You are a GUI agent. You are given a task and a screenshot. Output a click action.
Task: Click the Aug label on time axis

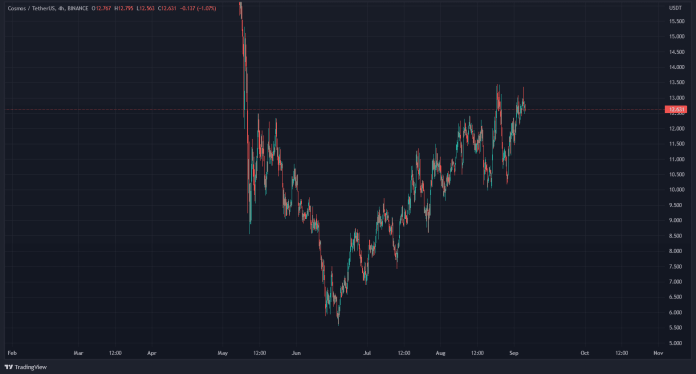pos(440,353)
